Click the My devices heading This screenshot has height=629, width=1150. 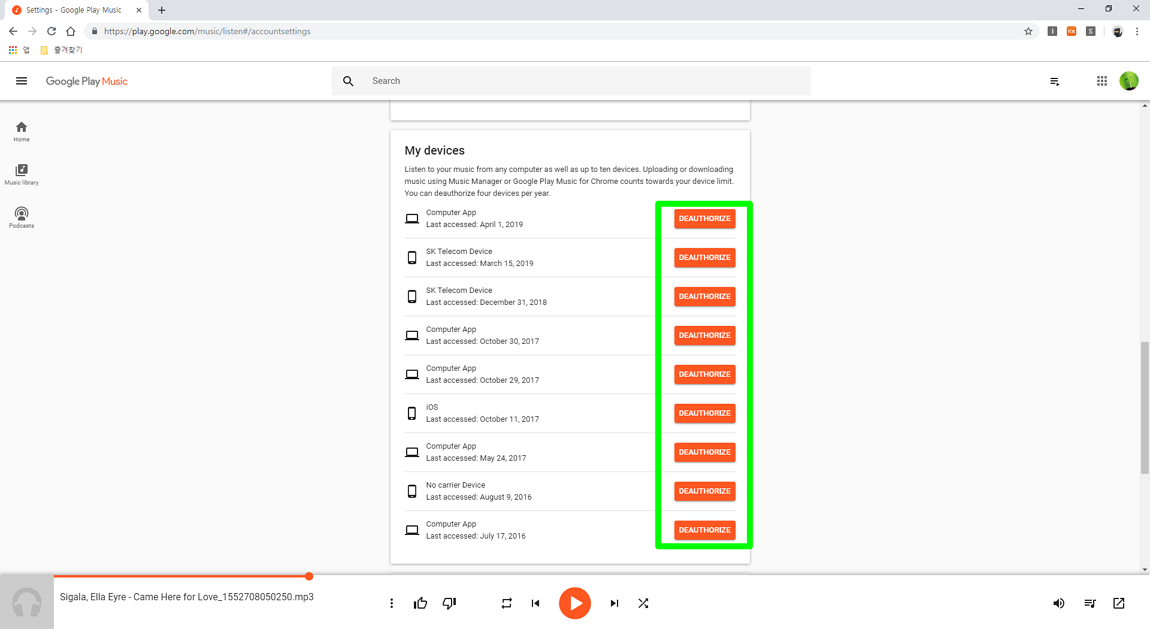coord(434,150)
